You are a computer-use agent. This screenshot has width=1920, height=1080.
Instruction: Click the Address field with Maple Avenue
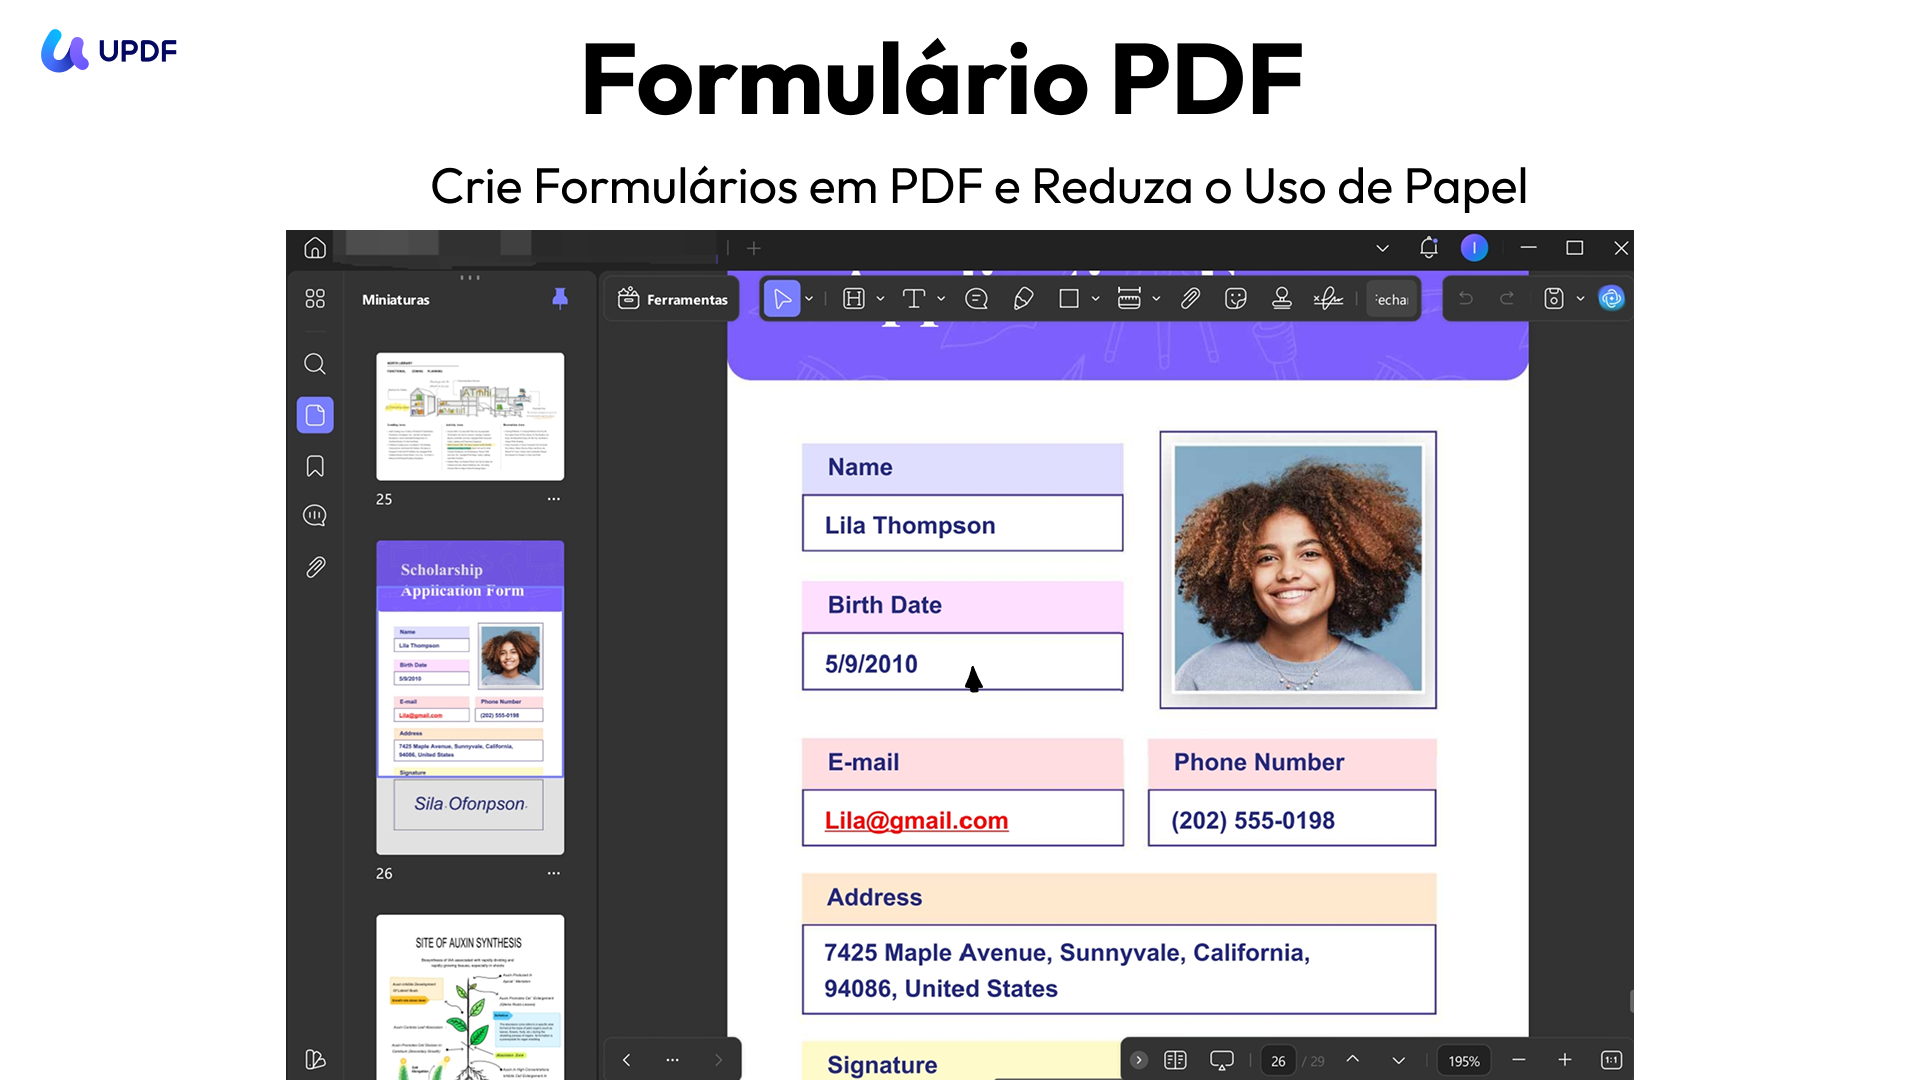coord(1119,969)
